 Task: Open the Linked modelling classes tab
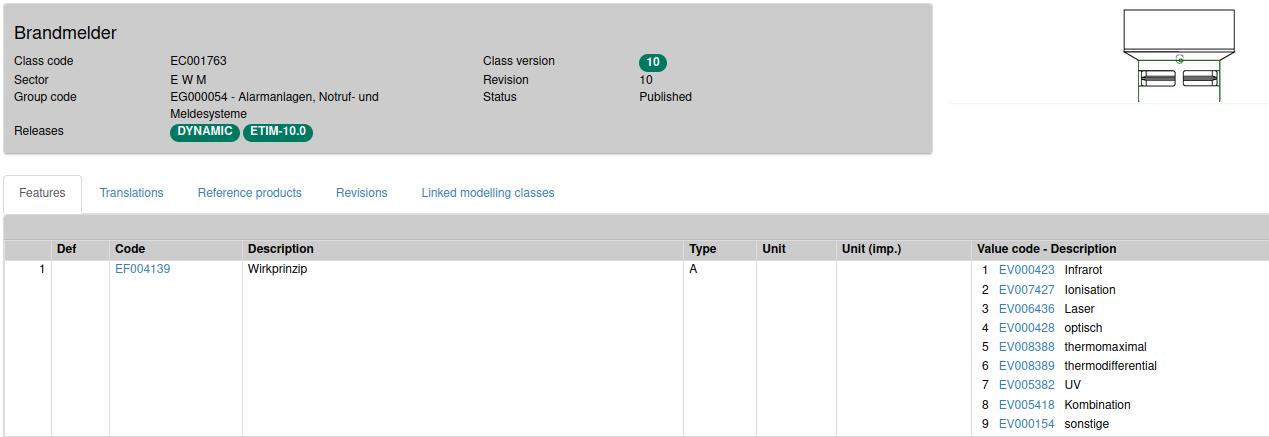coord(487,193)
